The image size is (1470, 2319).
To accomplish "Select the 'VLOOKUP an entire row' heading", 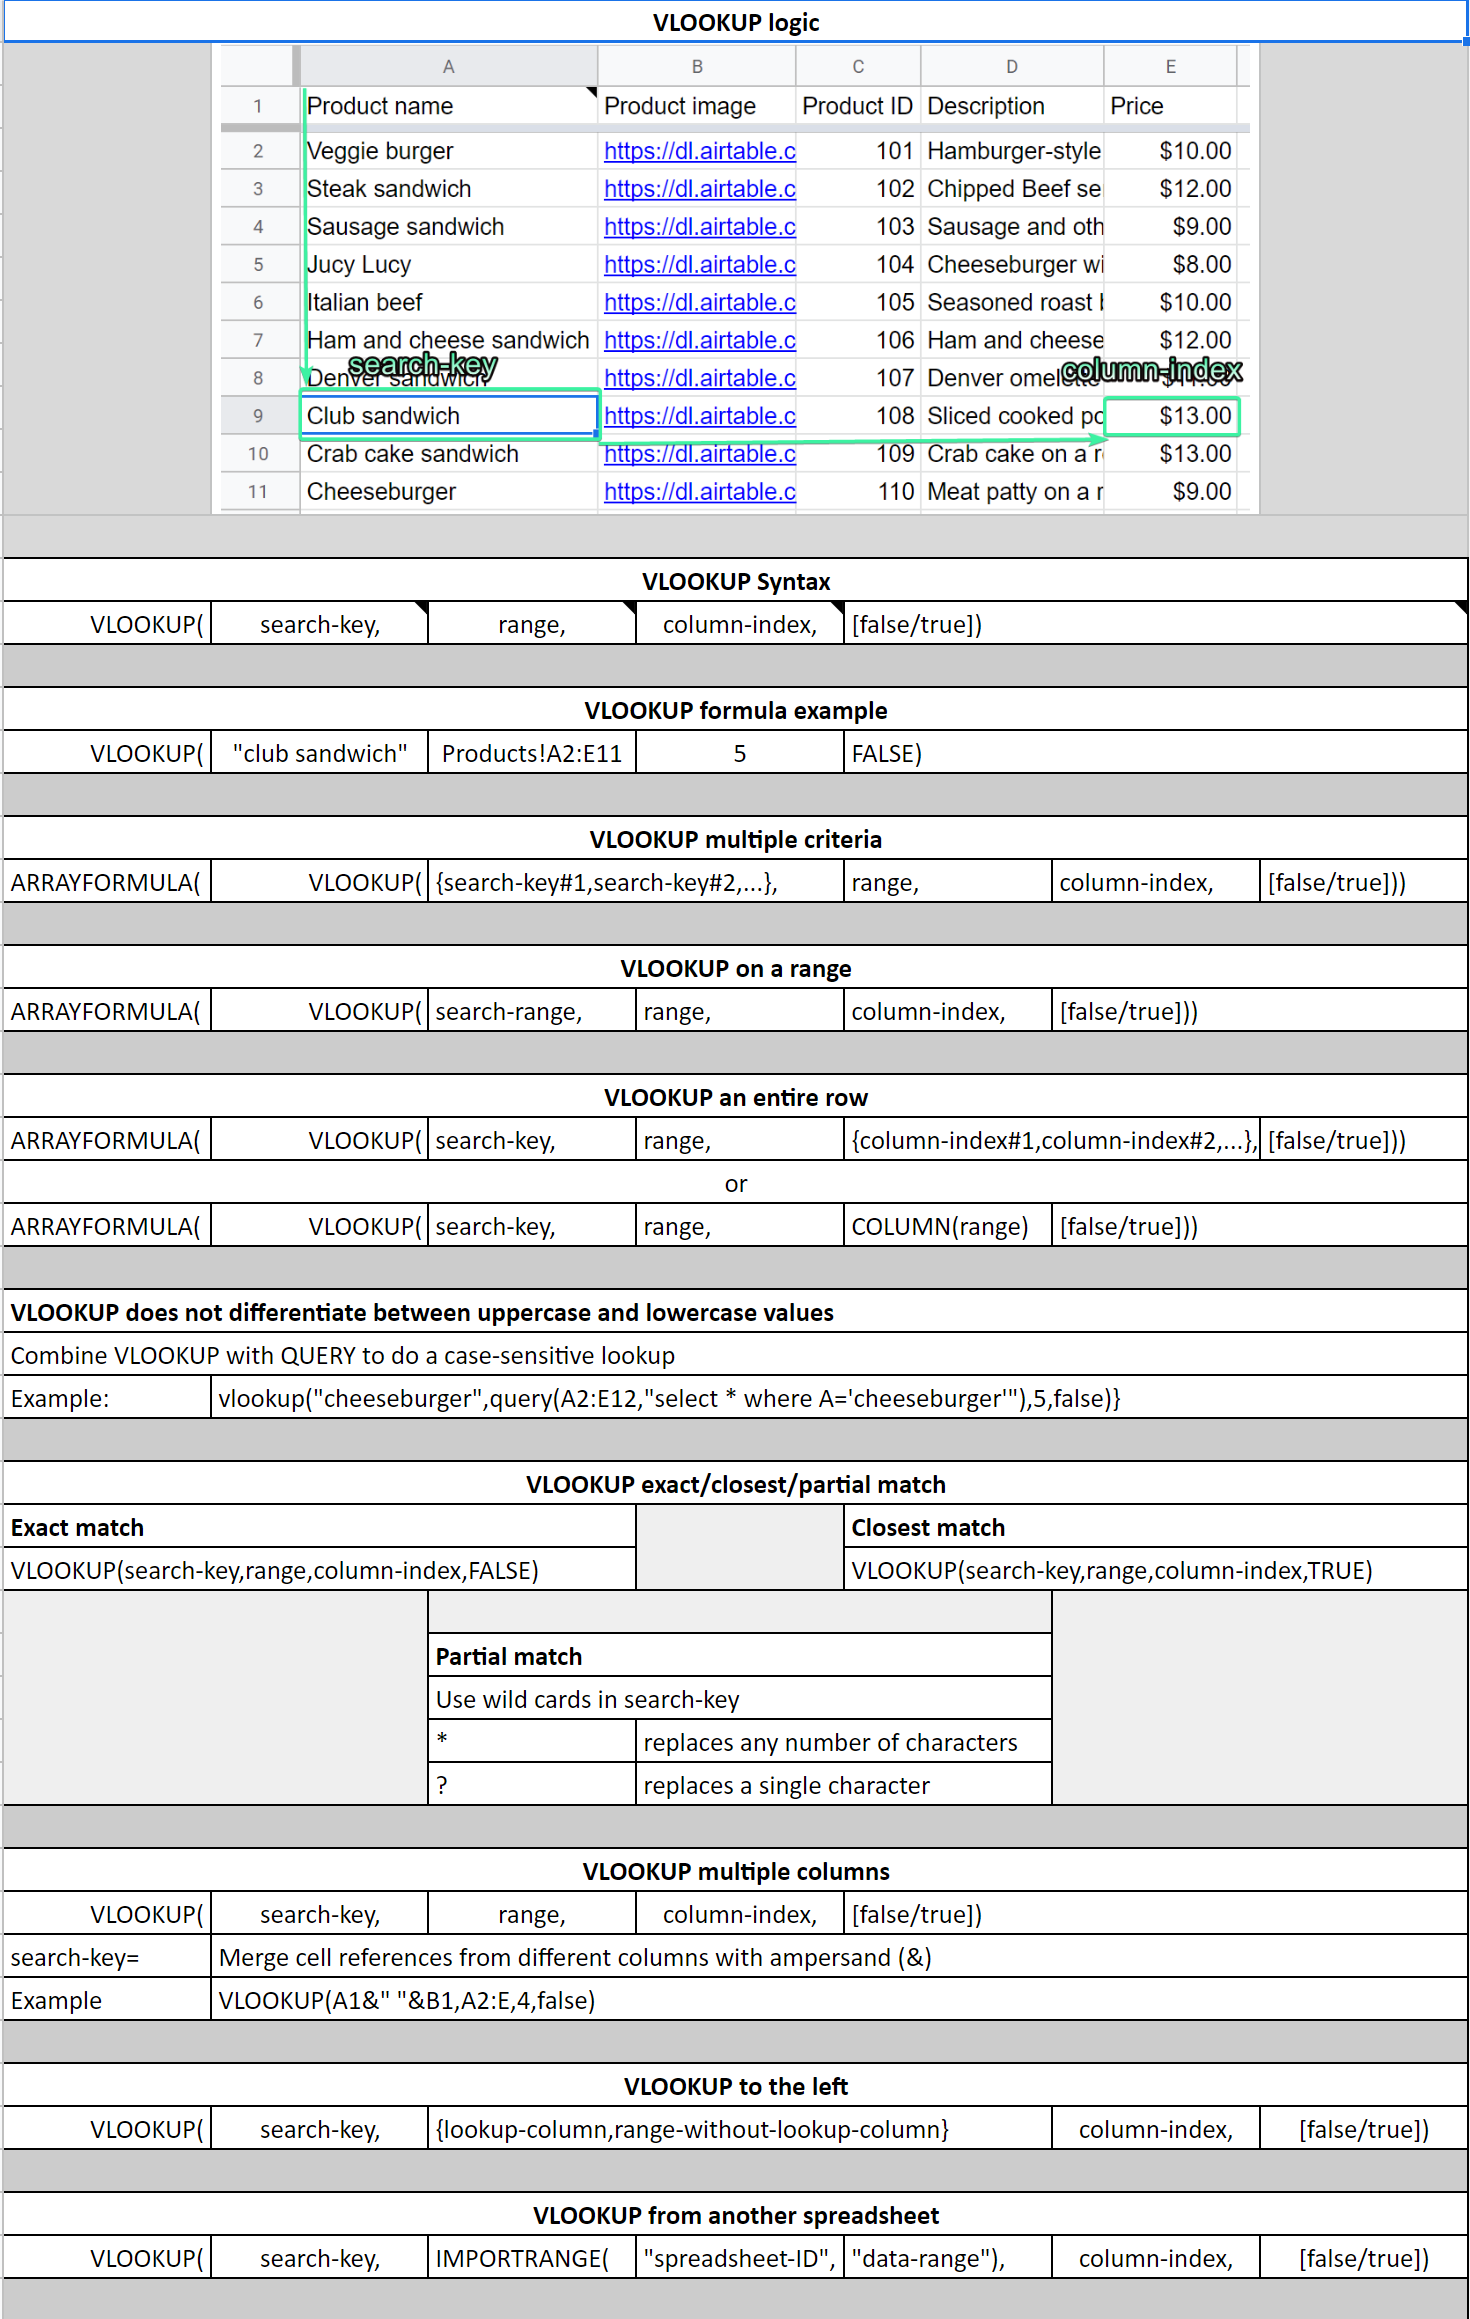I will (735, 1097).
